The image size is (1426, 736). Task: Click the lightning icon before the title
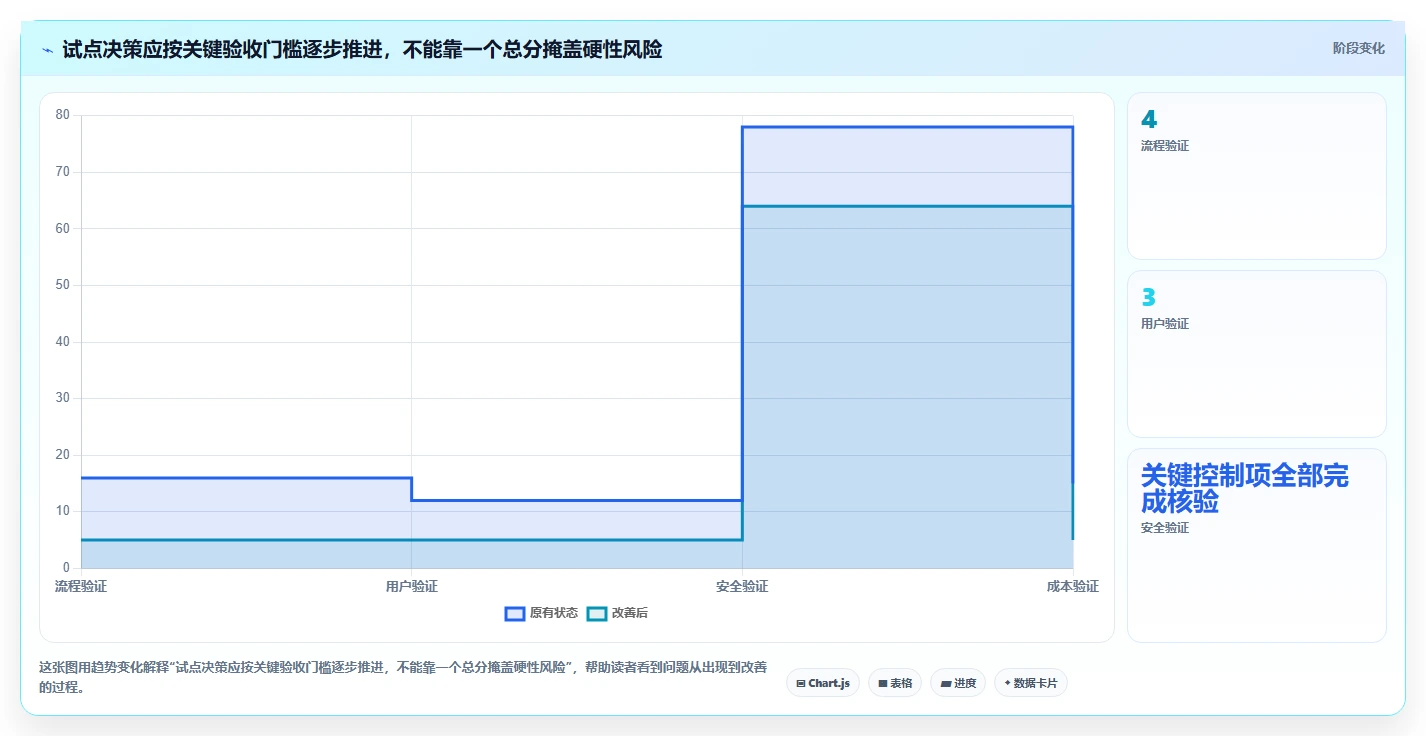[47, 50]
